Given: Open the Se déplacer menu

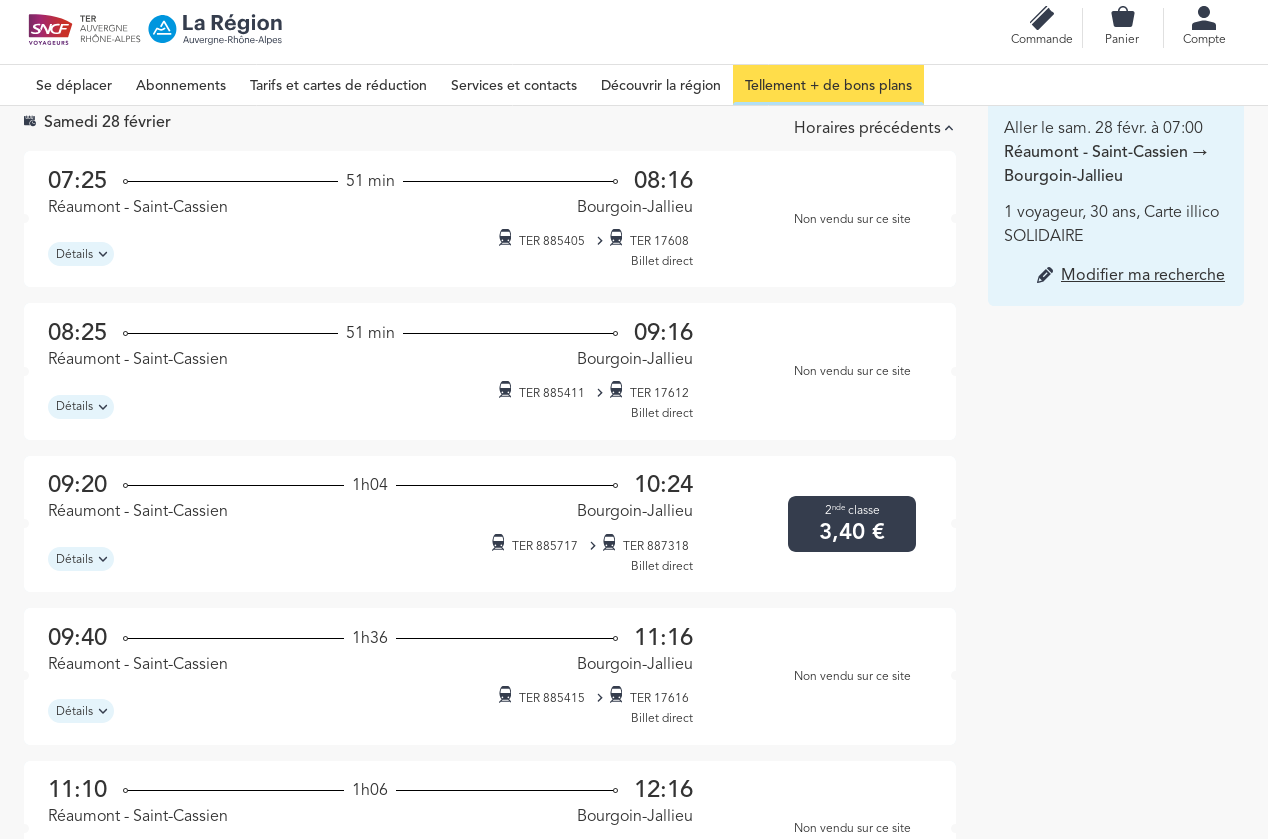Looking at the screenshot, I should 74,86.
